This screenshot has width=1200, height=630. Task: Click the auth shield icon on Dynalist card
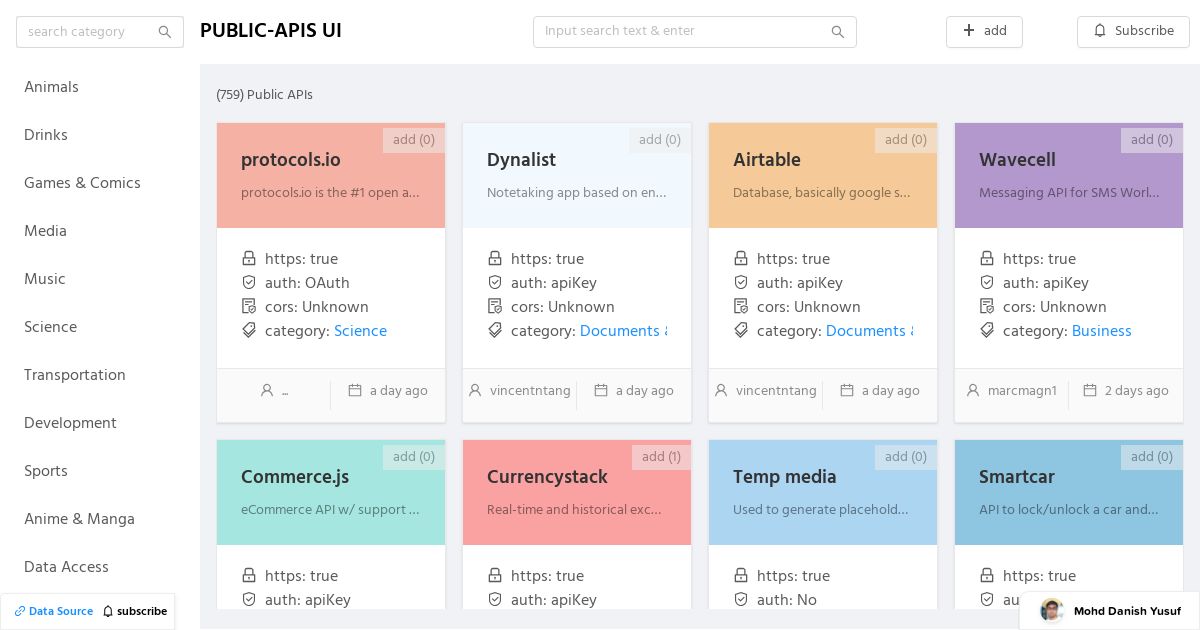coord(495,283)
